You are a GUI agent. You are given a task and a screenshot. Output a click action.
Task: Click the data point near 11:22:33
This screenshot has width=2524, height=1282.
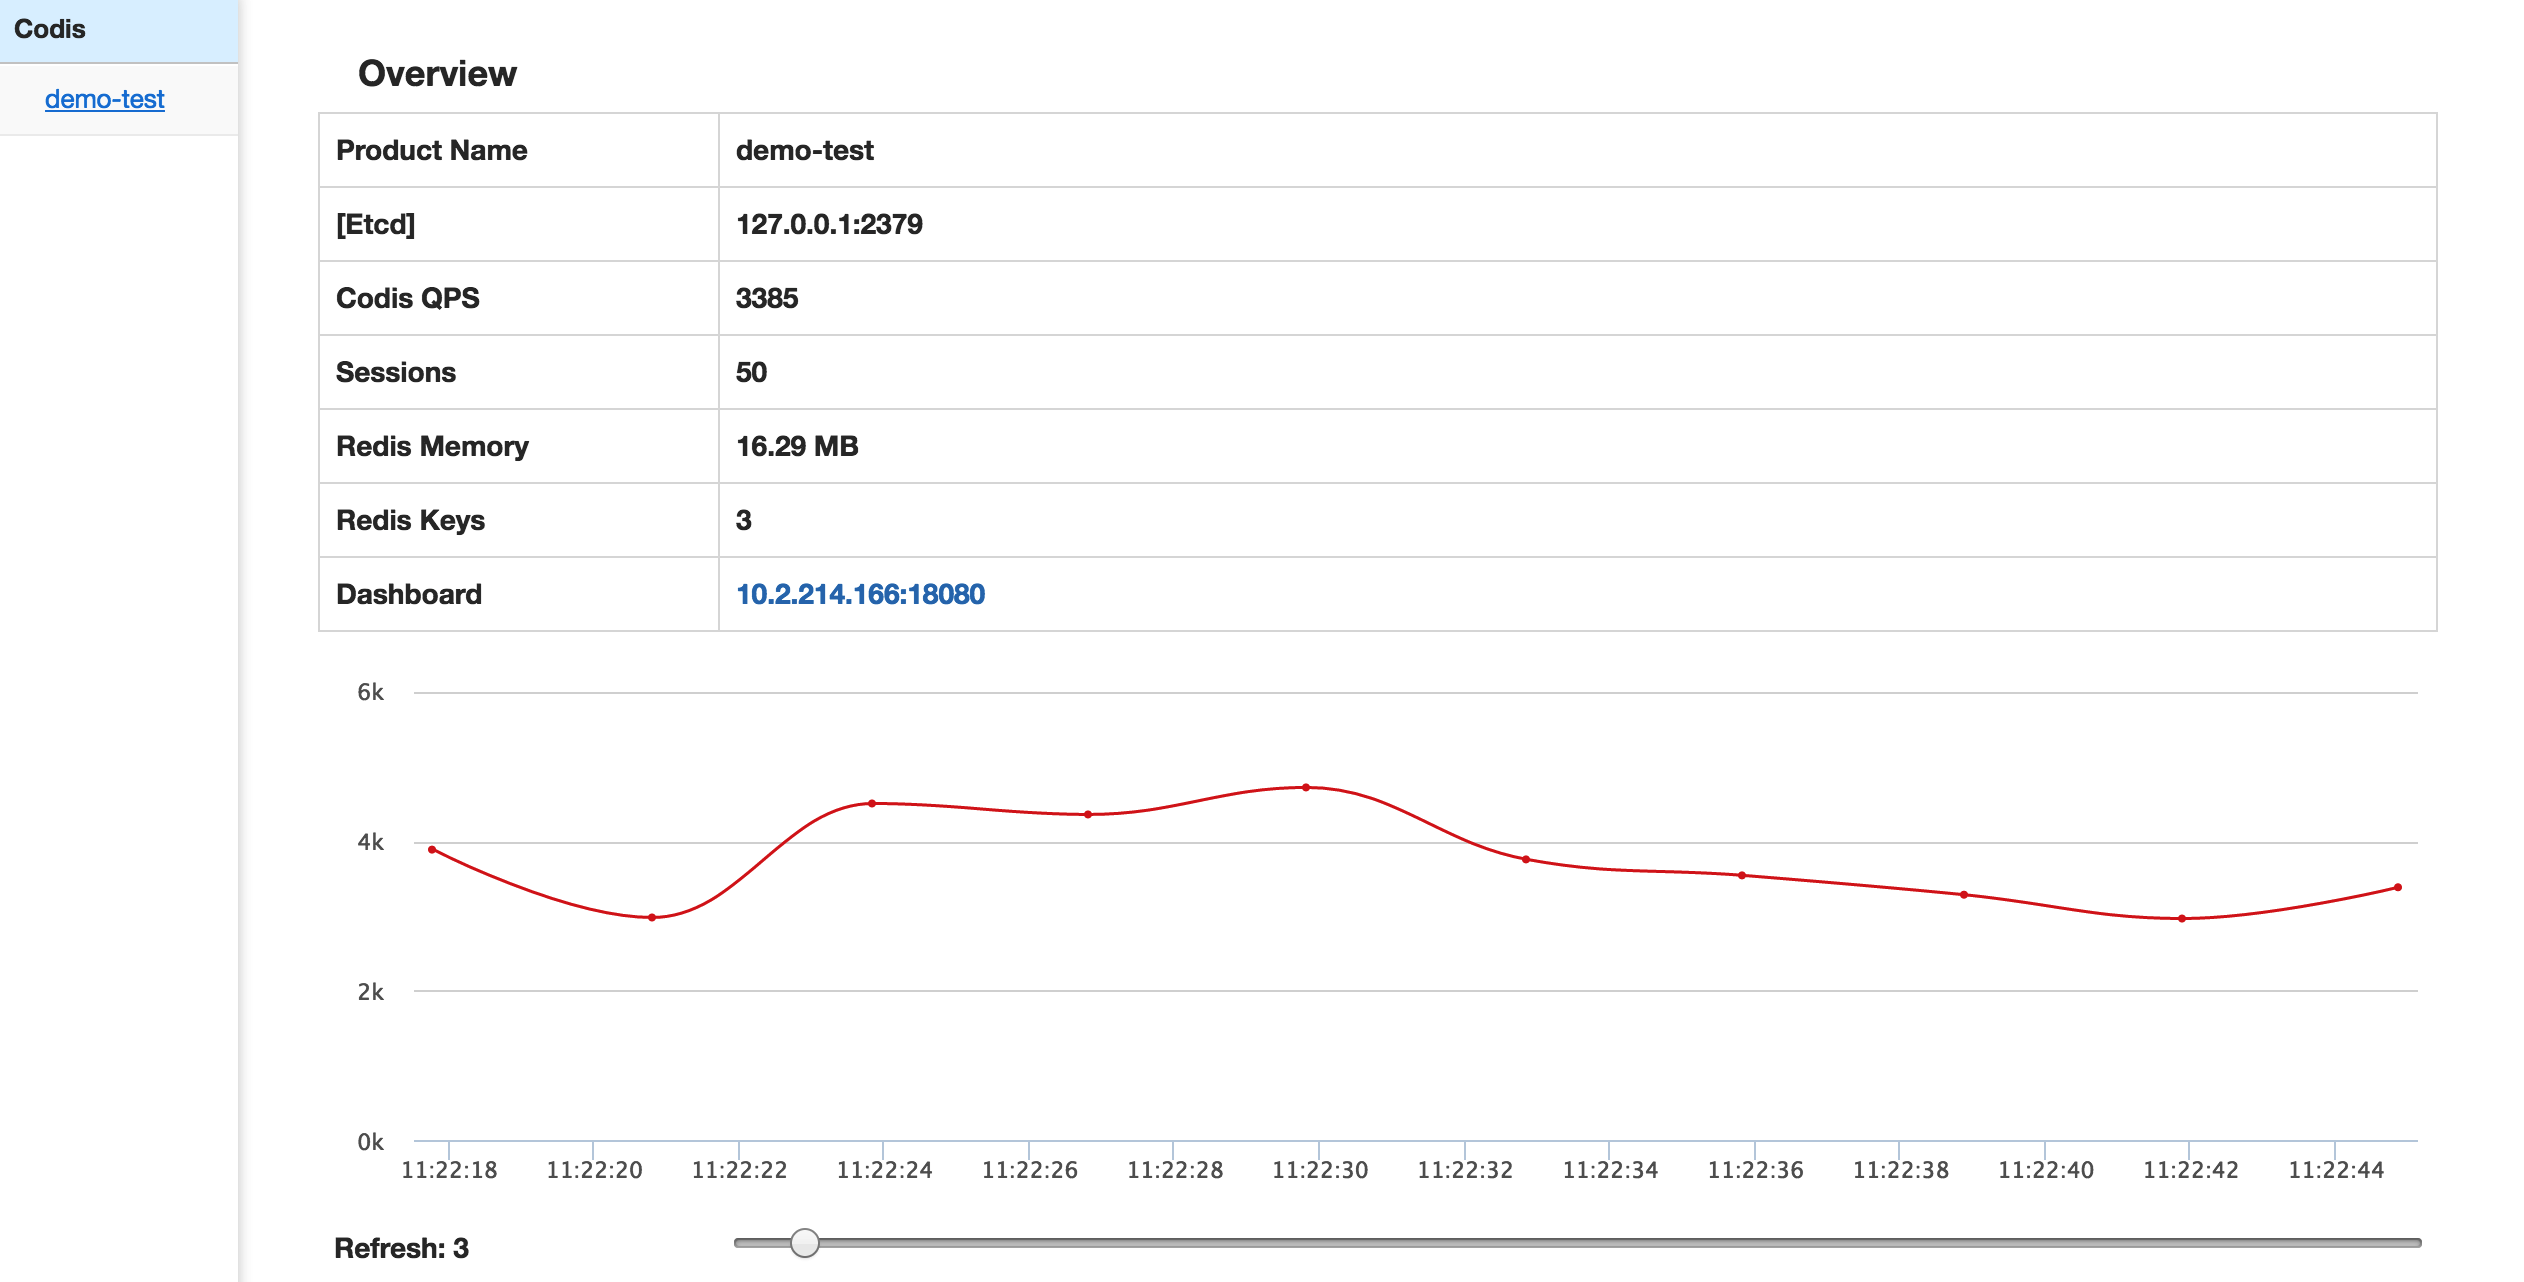tap(1526, 859)
